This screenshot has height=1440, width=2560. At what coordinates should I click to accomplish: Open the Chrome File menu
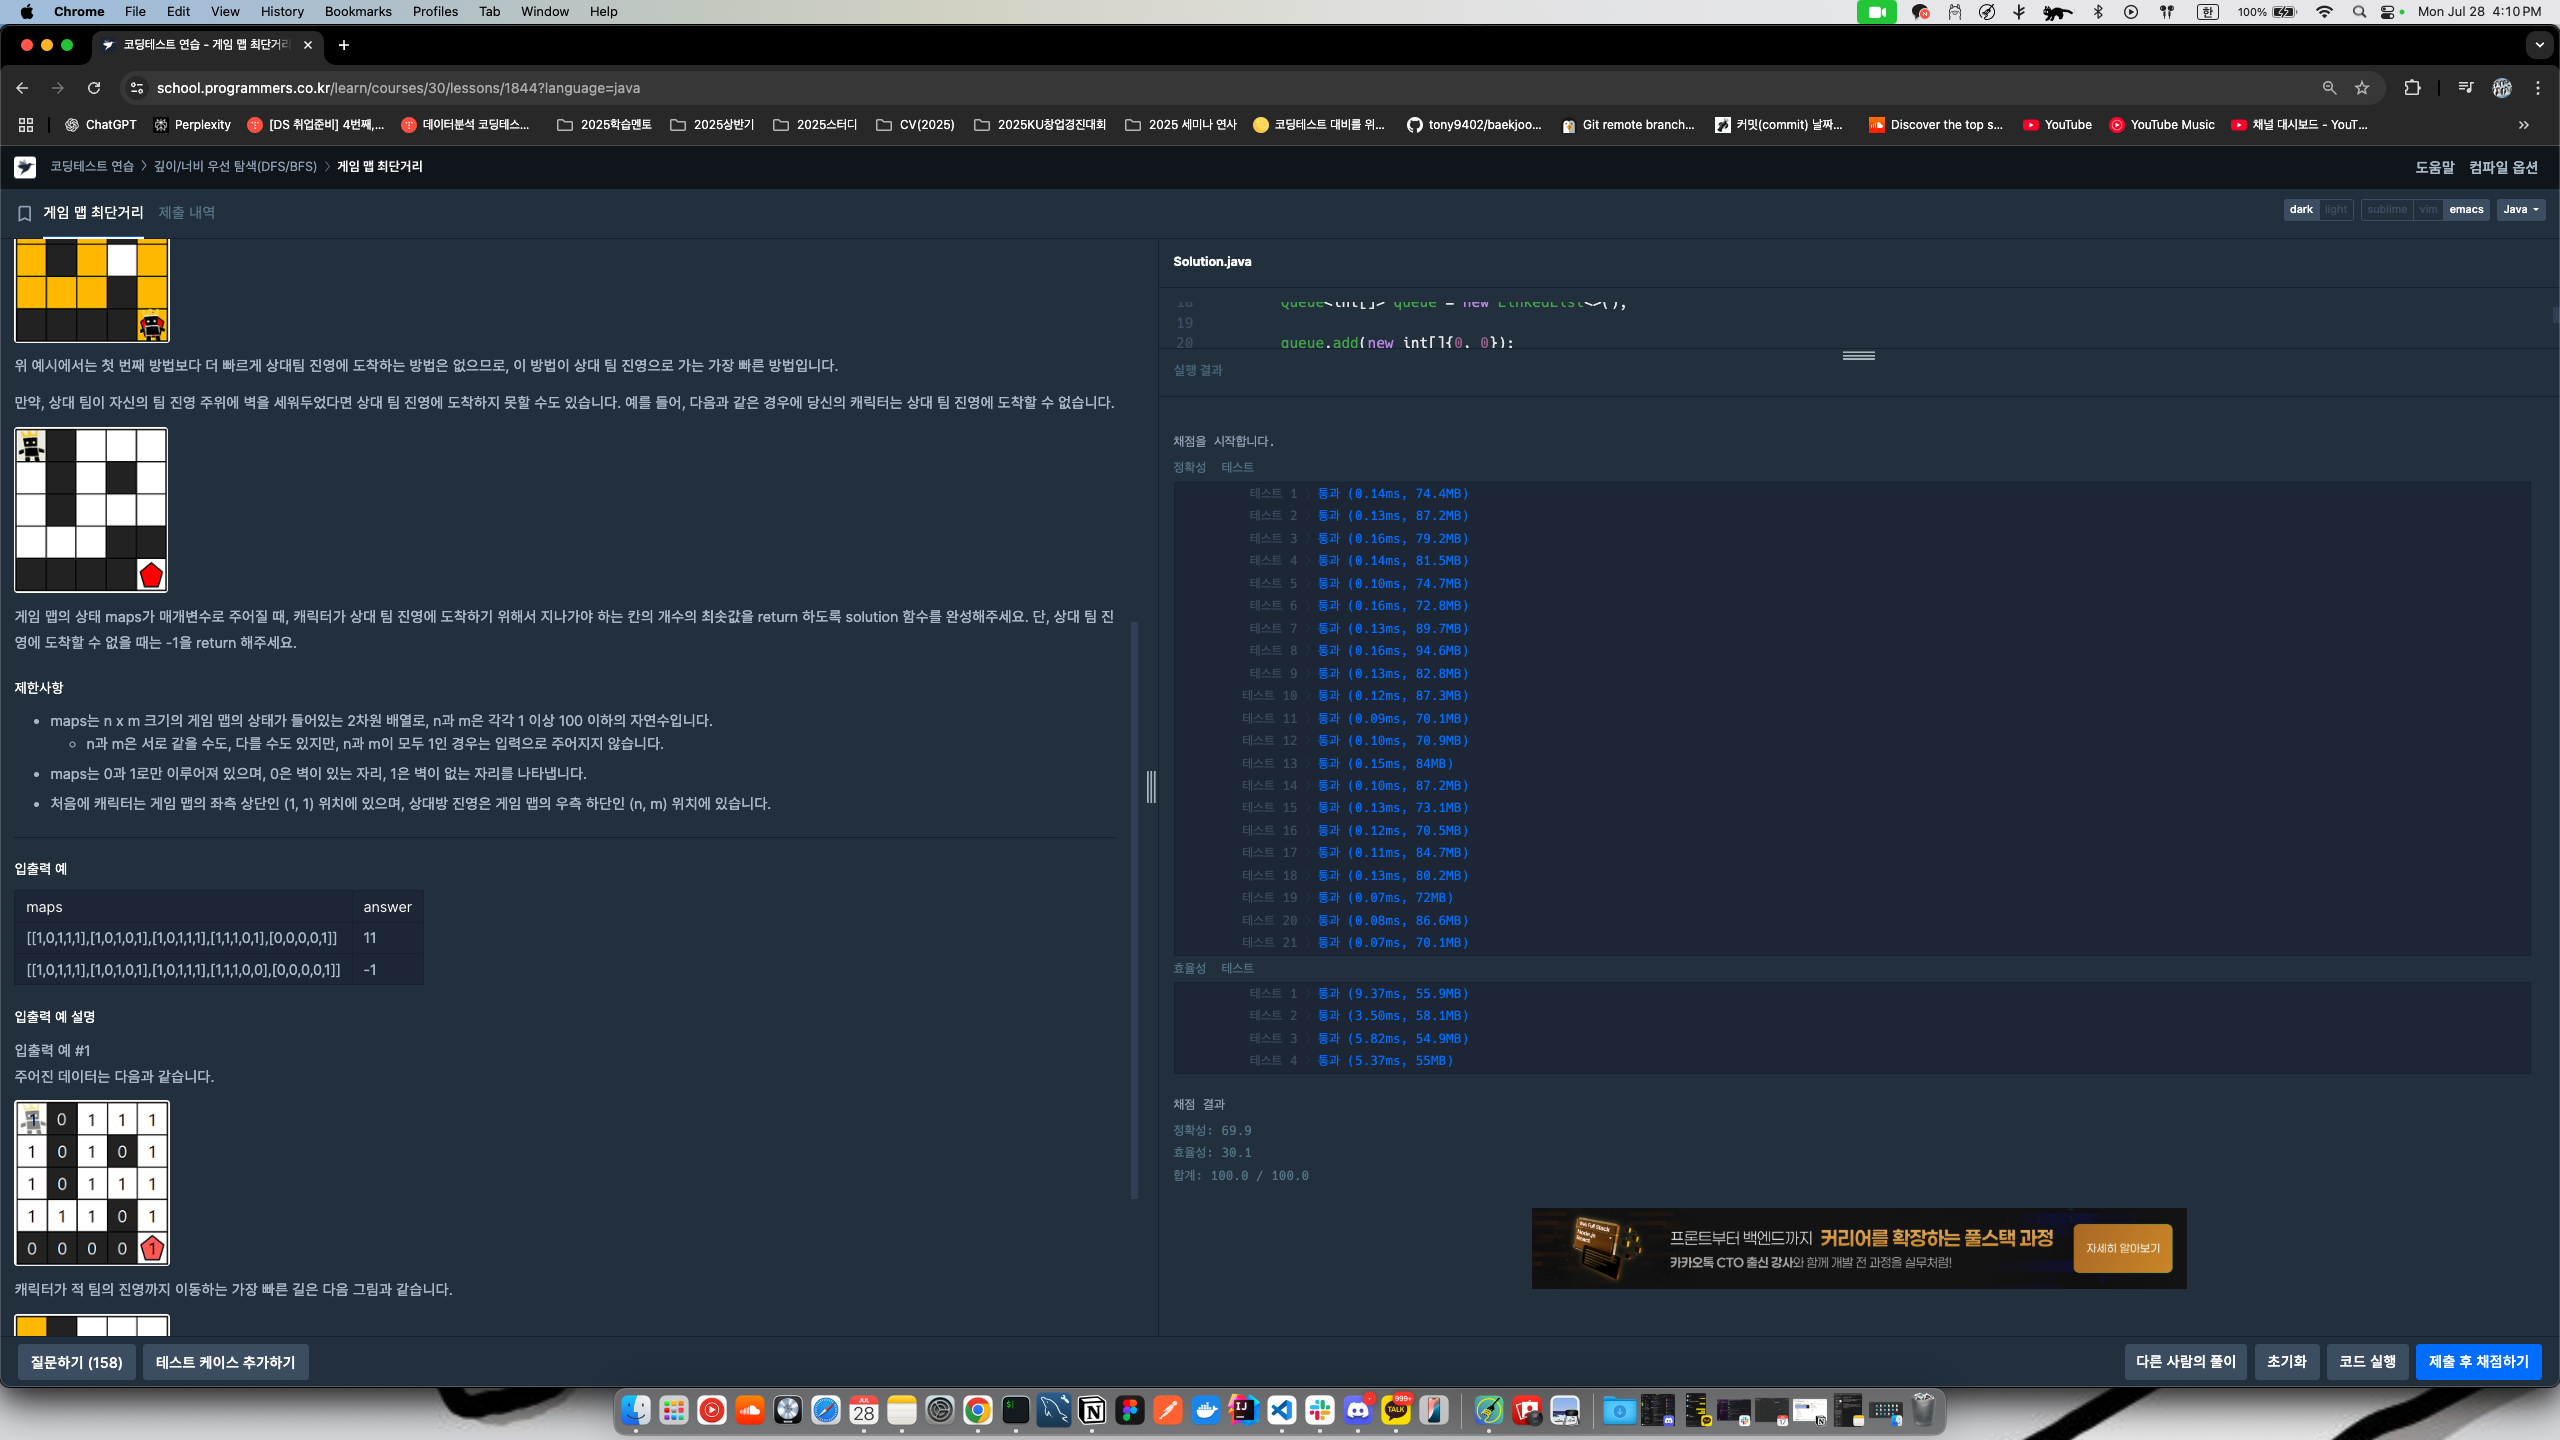(135, 12)
